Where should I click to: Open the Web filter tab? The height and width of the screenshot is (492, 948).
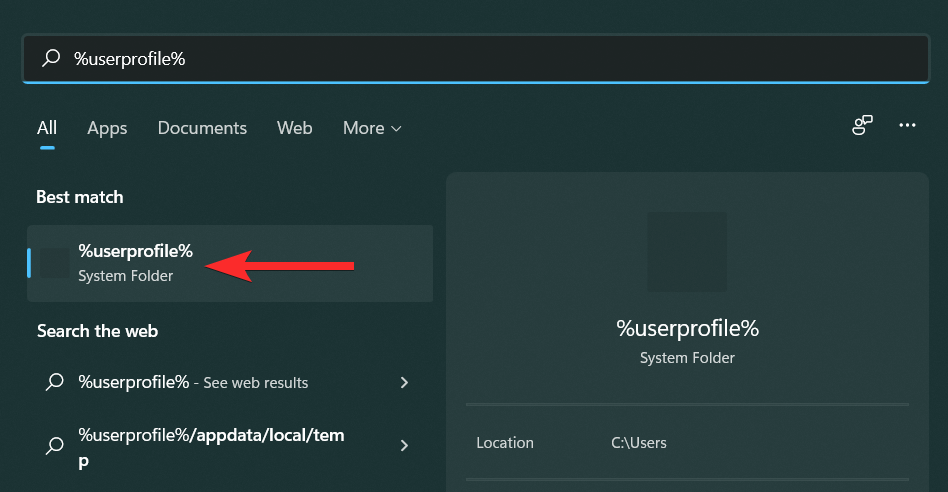[295, 128]
